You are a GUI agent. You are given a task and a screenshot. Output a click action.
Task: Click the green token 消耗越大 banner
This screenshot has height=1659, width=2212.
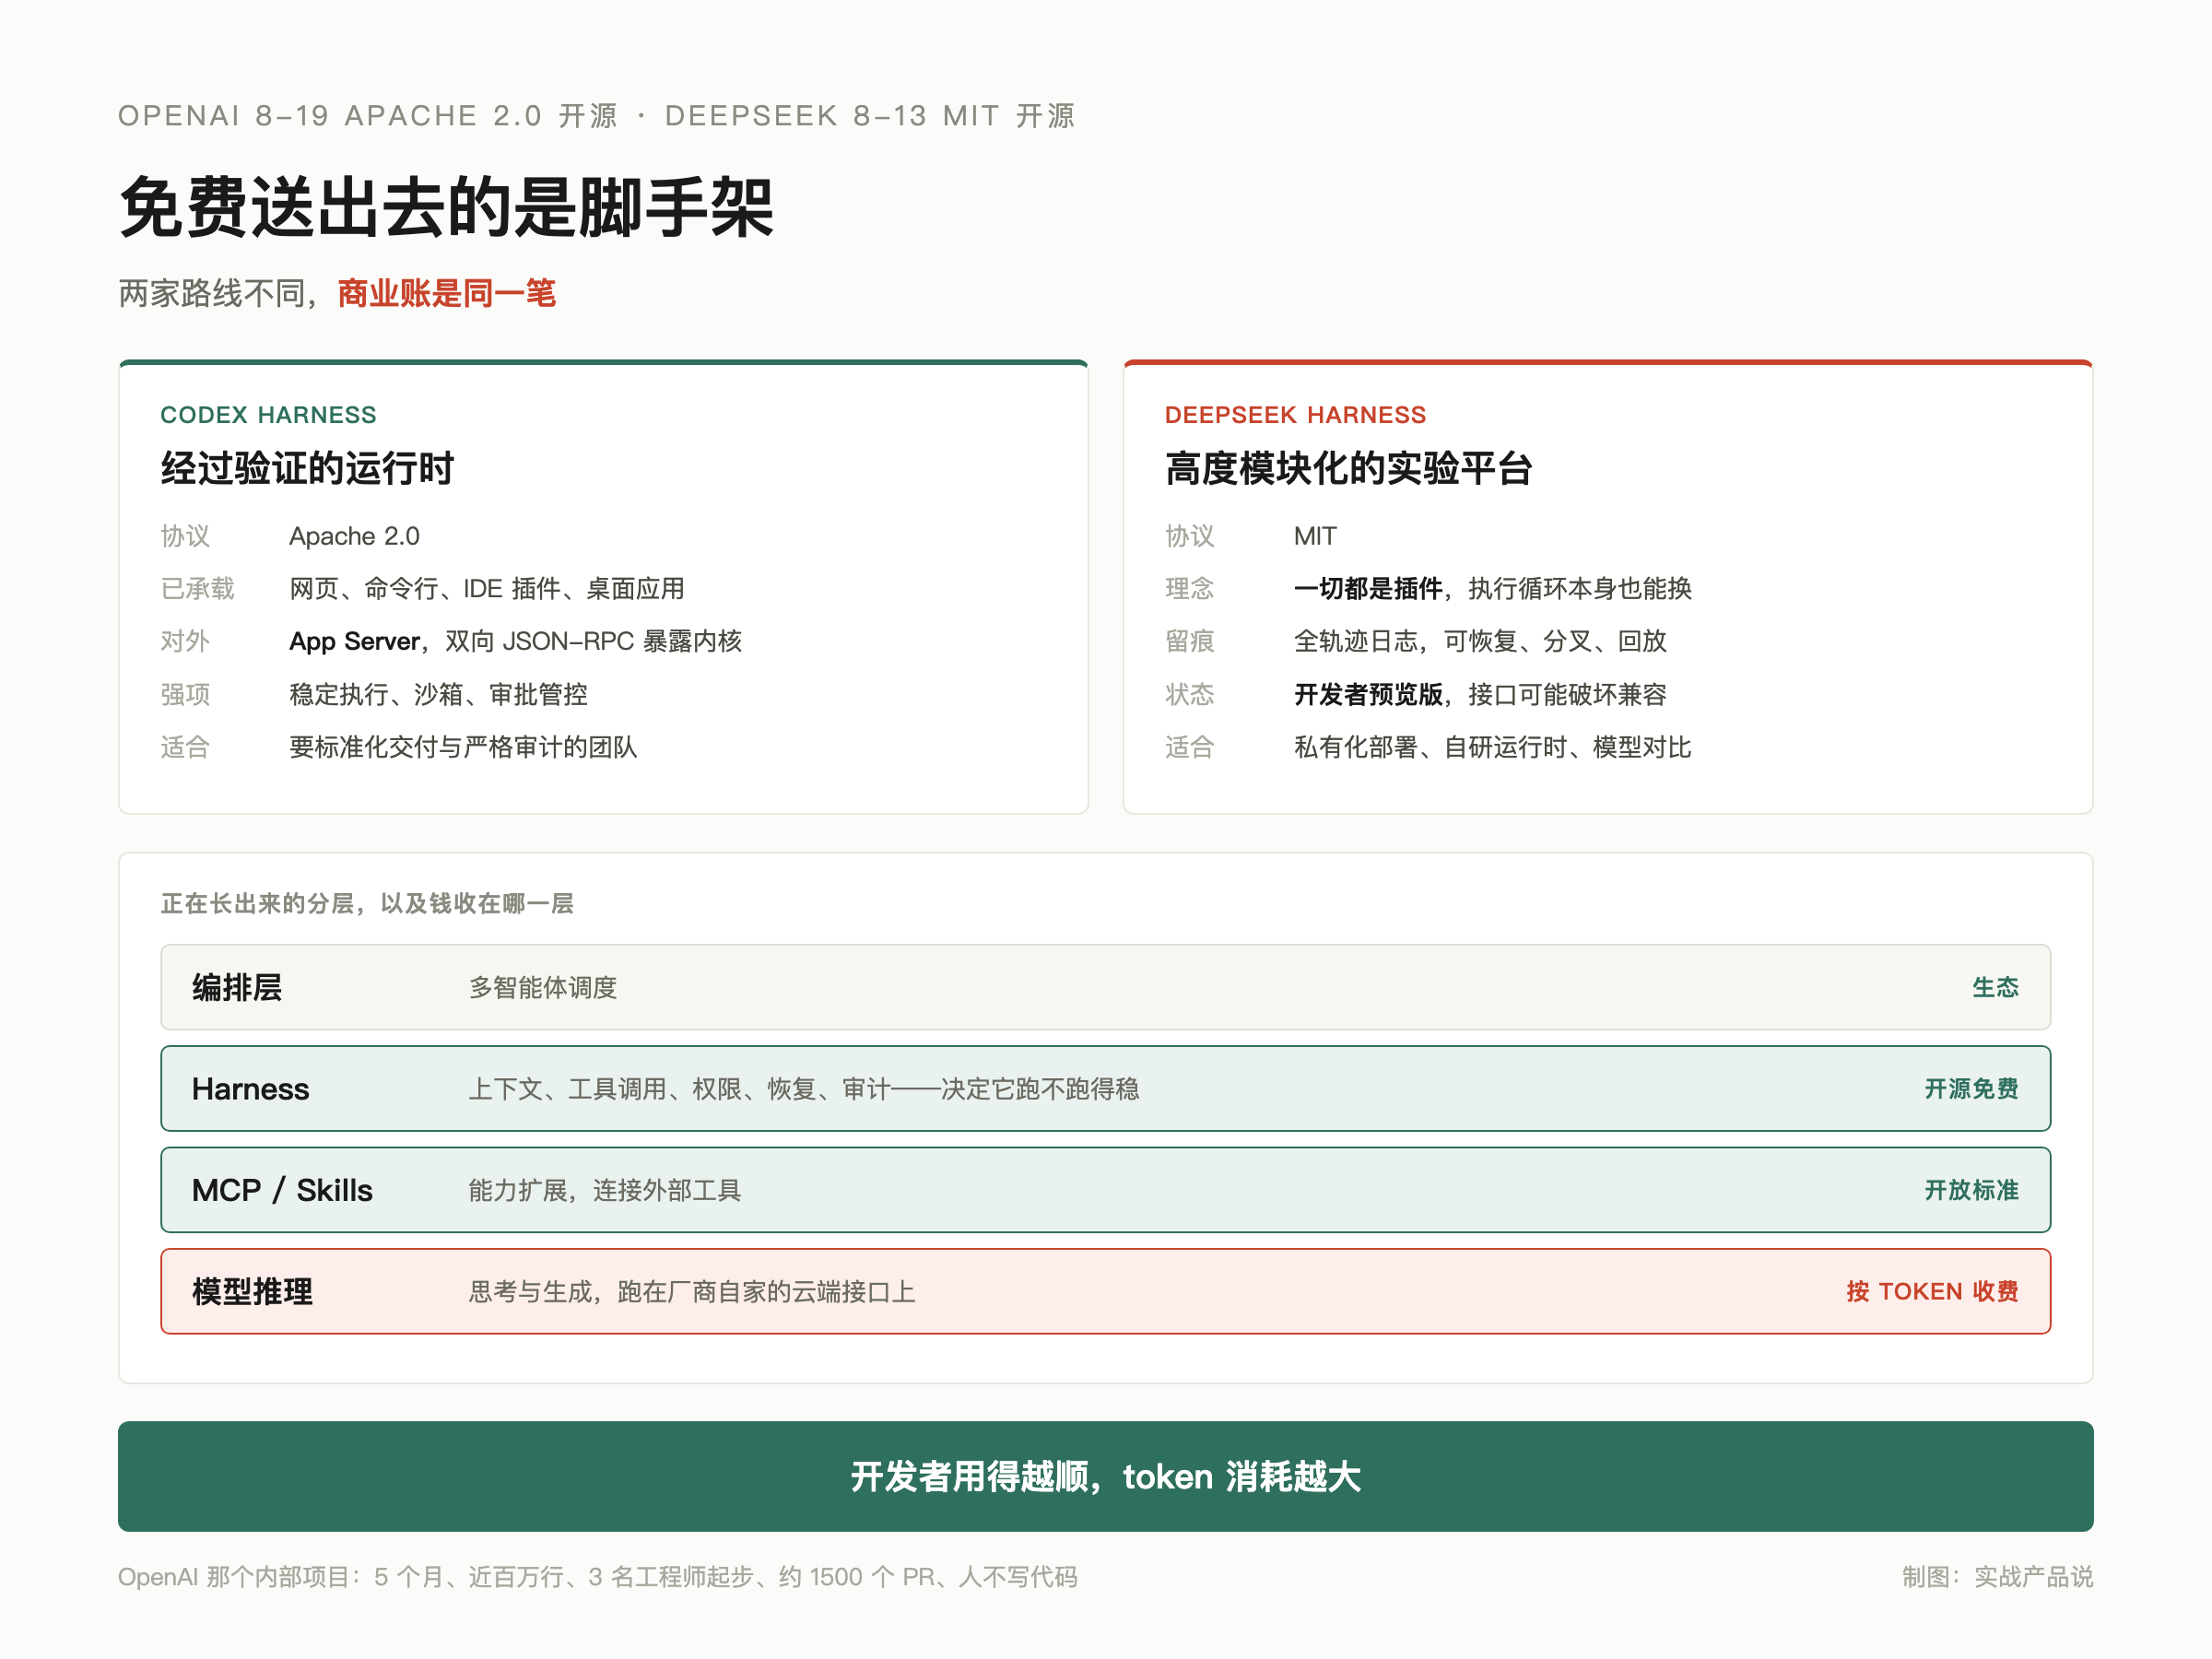1105,1476
